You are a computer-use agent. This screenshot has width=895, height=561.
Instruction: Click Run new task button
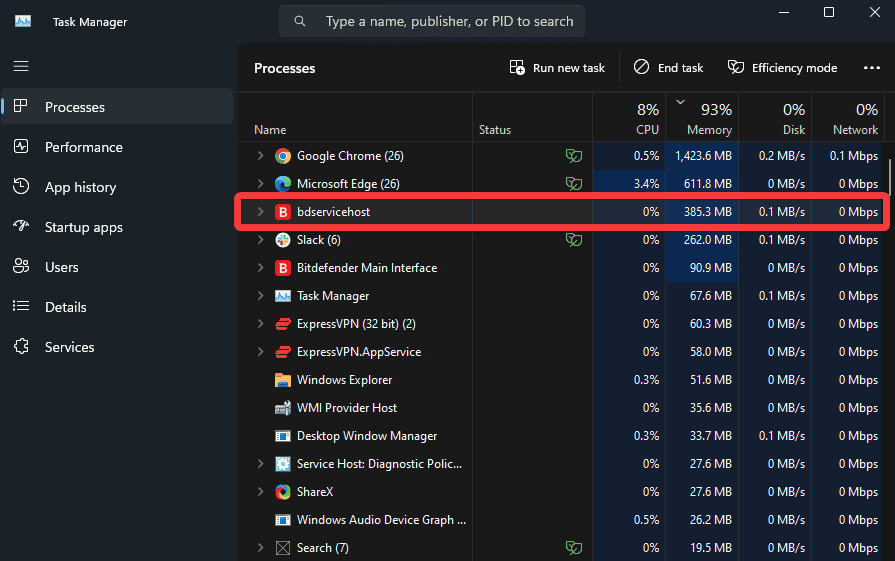tap(557, 68)
